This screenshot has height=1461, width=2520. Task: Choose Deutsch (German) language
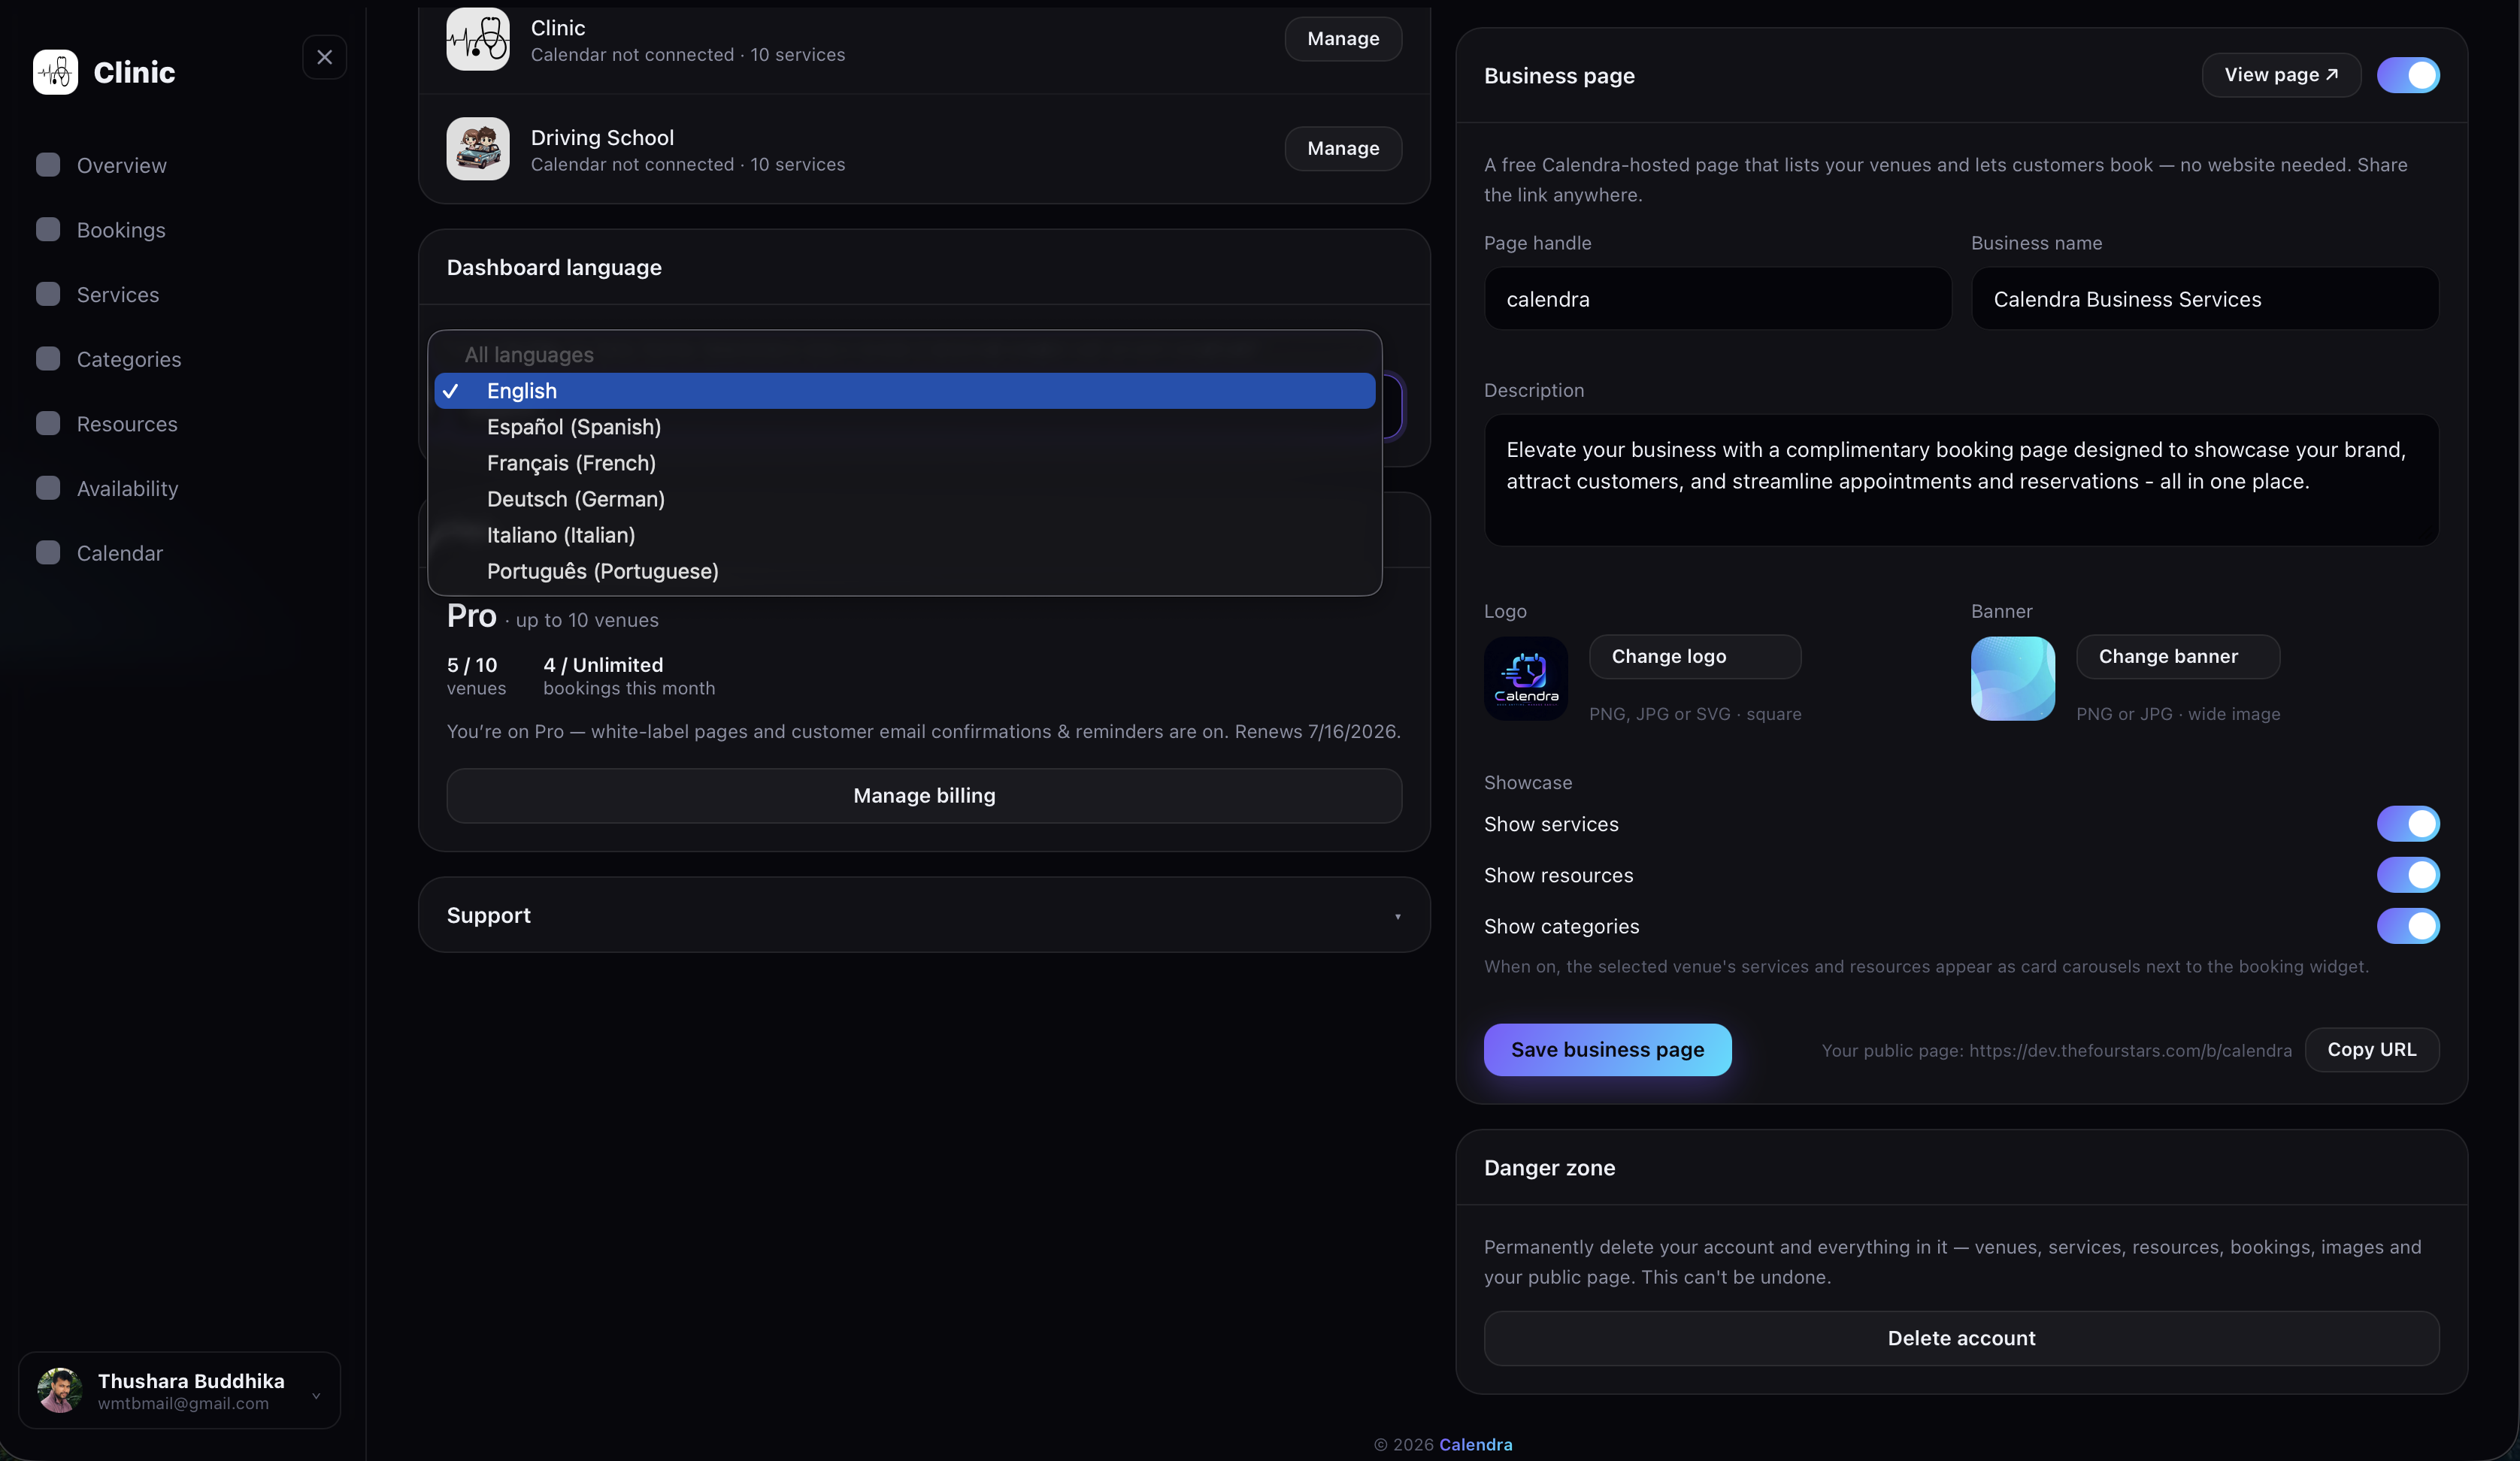[904, 499]
